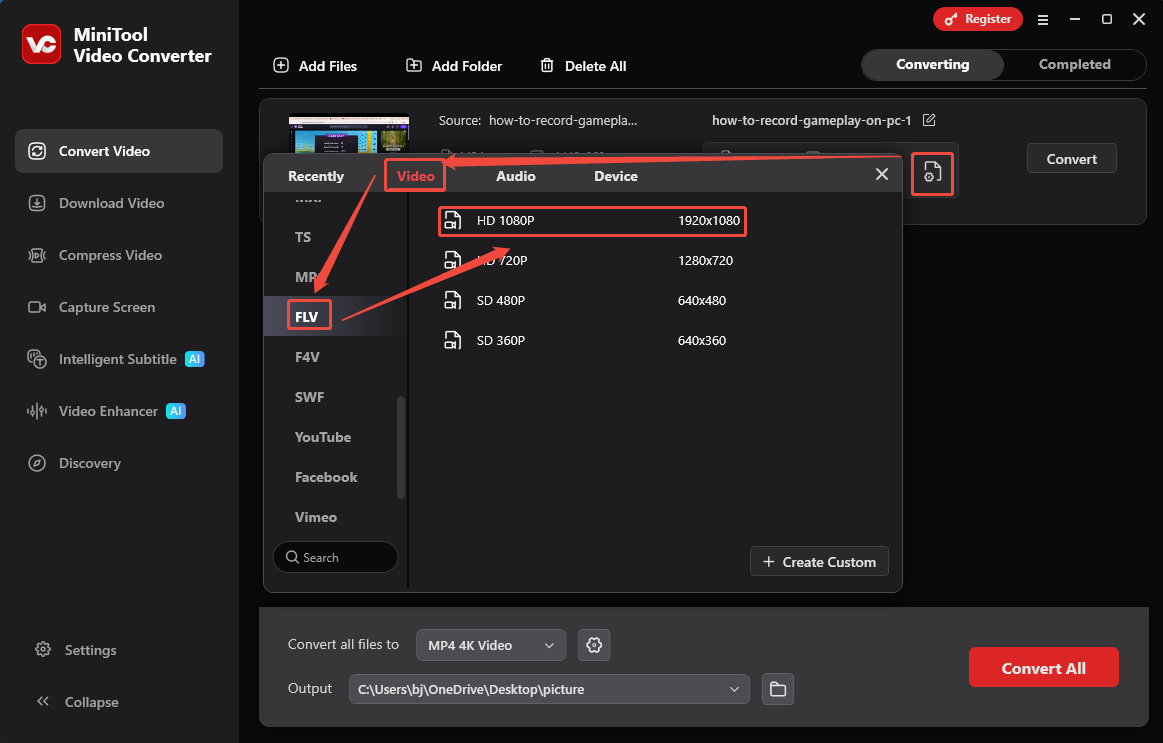Click the 1920x1080 resolution text
Image resolution: width=1163 pixels, height=743 pixels.
[708, 220]
